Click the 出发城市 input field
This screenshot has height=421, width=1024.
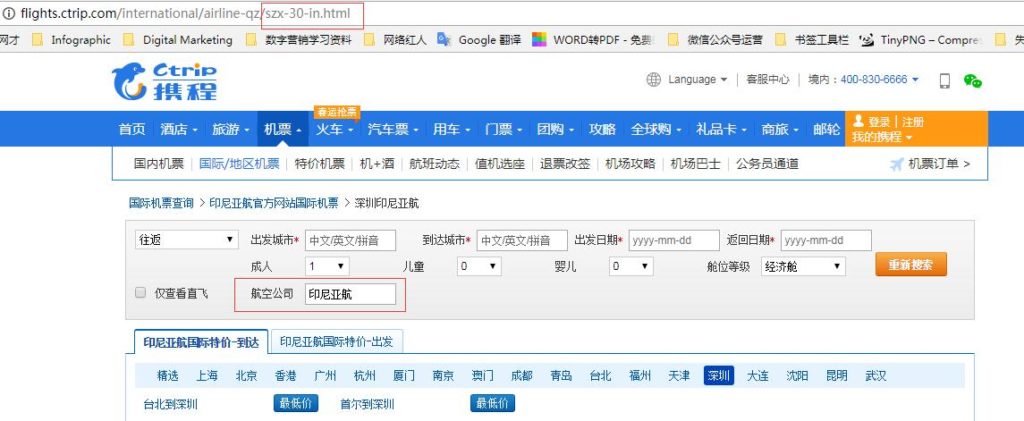click(351, 240)
